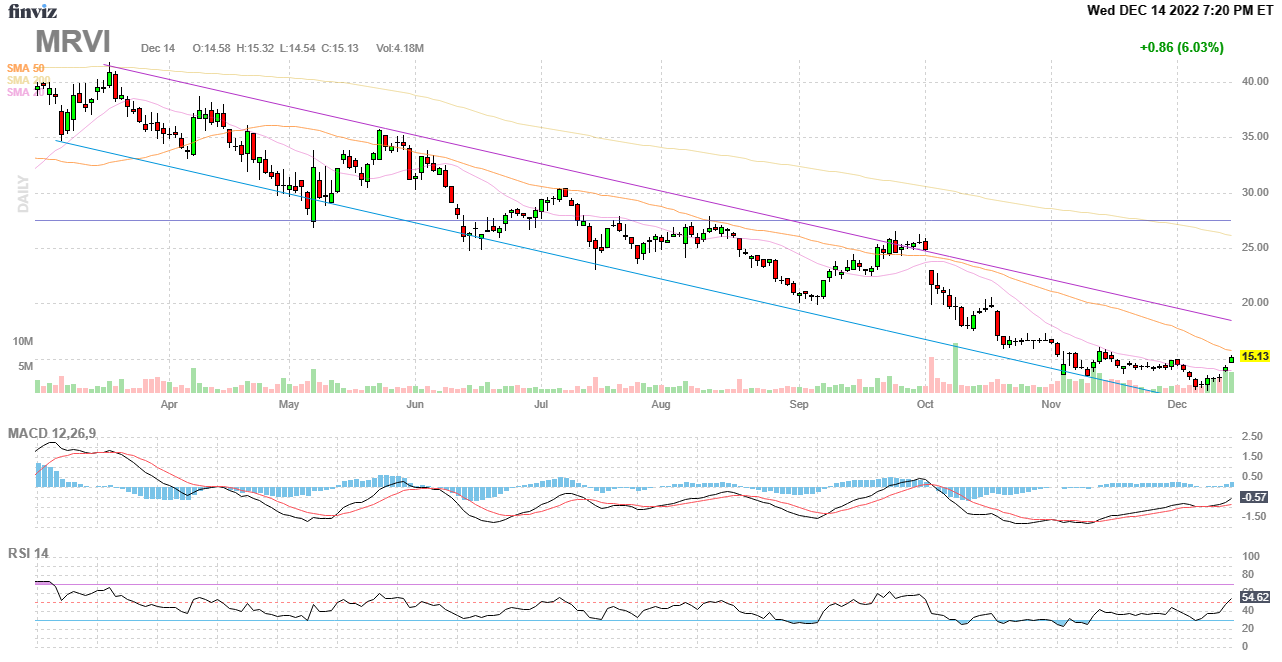Click the finviz logo
Image resolution: width=1282 pixels, height=662 pixels.
pyautogui.click(x=33, y=12)
